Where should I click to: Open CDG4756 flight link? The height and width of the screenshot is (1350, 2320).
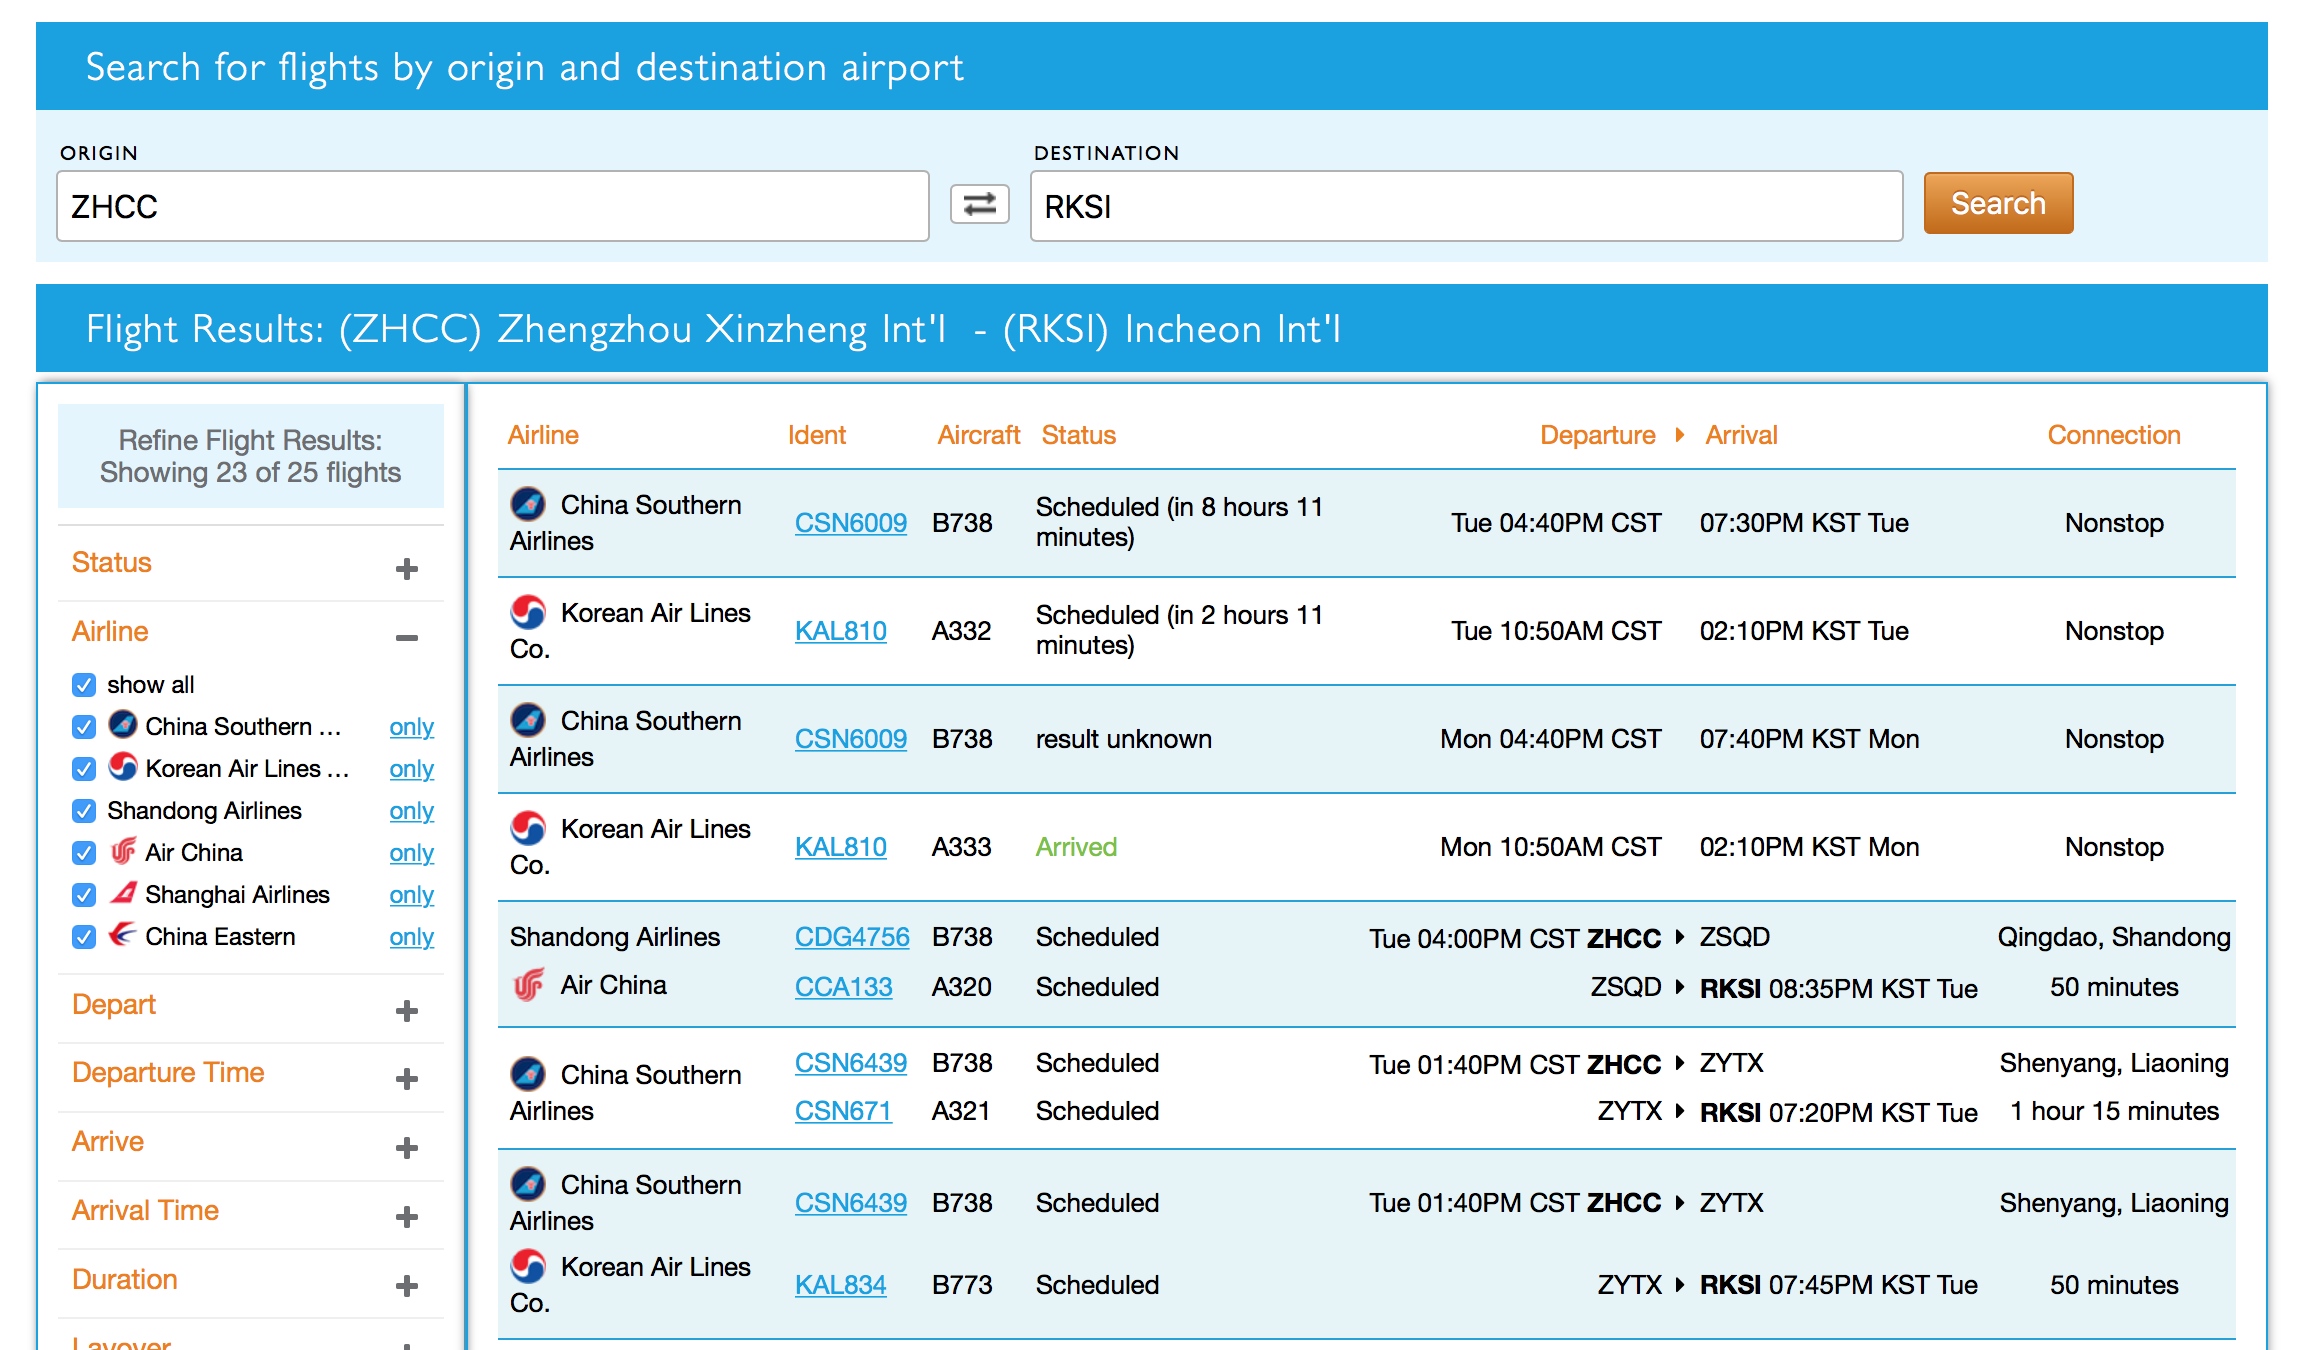[x=852, y=937]
